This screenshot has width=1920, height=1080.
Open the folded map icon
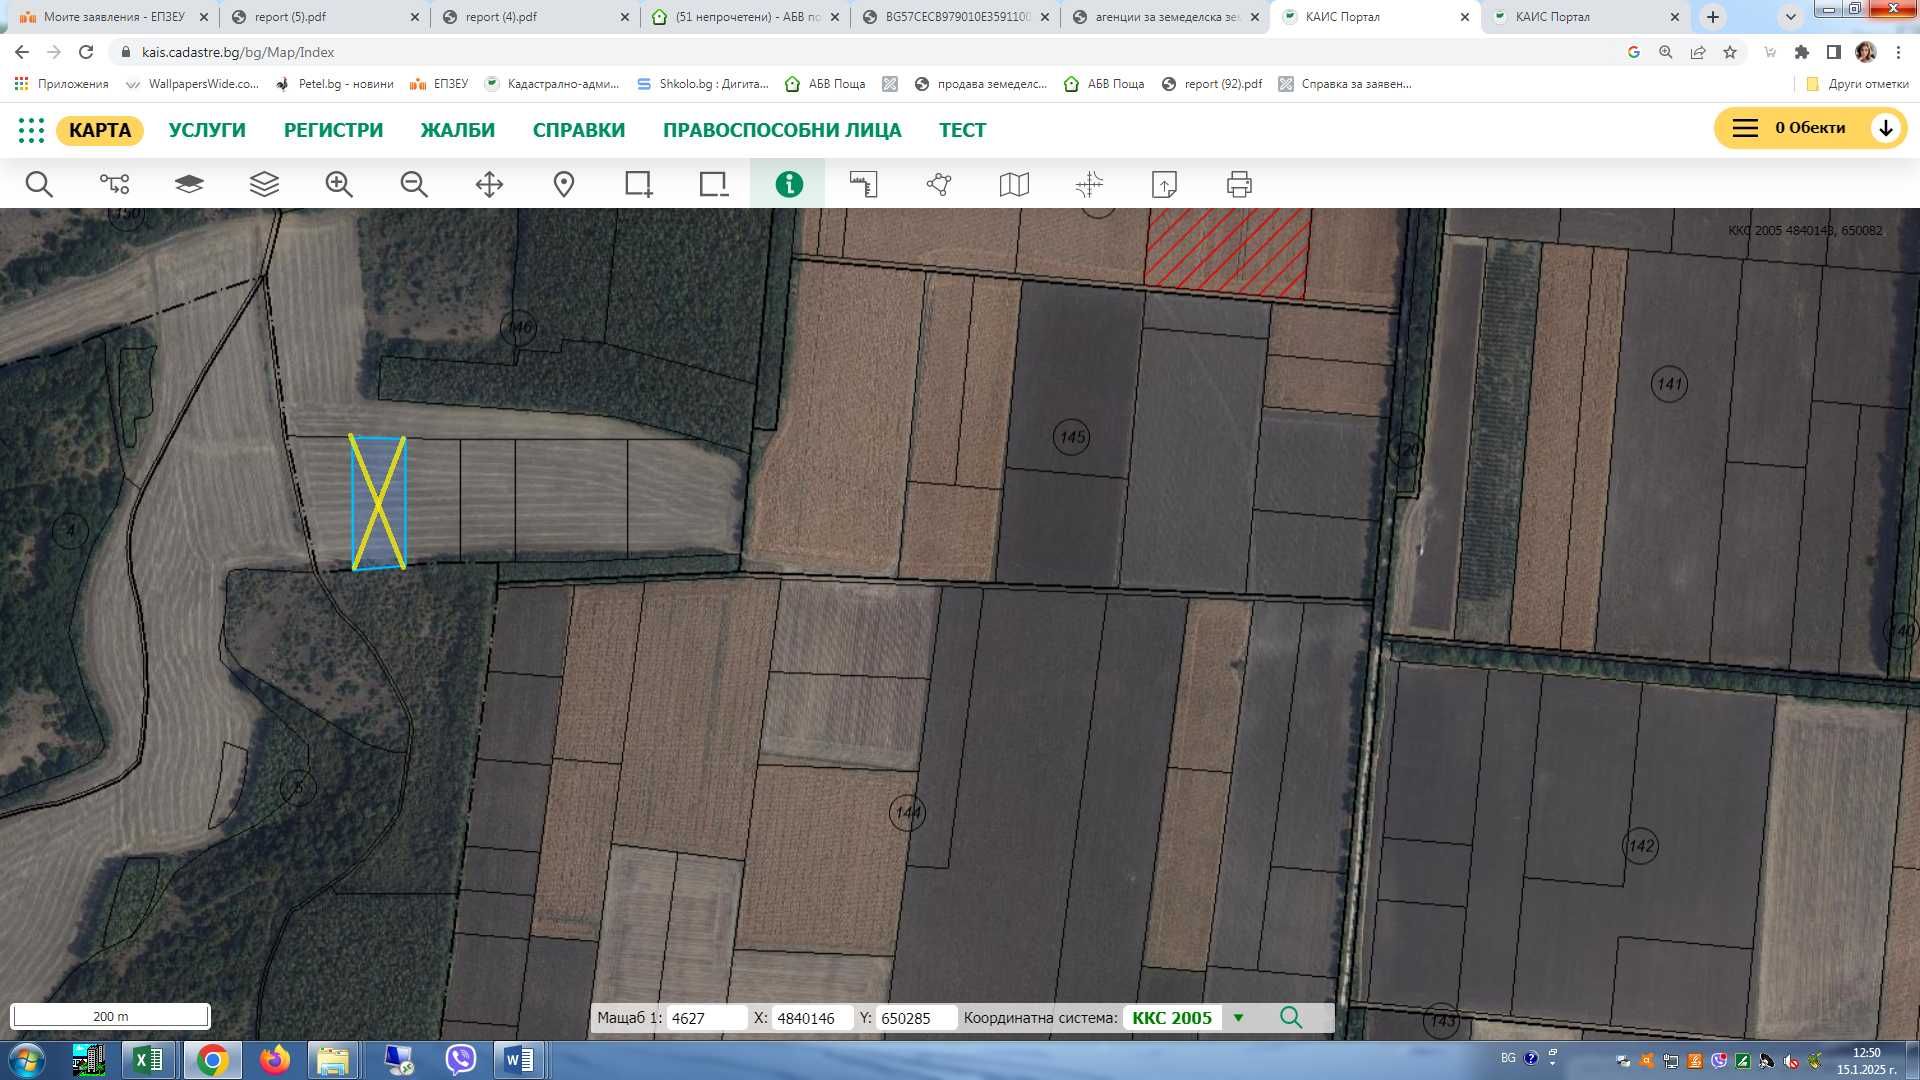click(1014, 184)
